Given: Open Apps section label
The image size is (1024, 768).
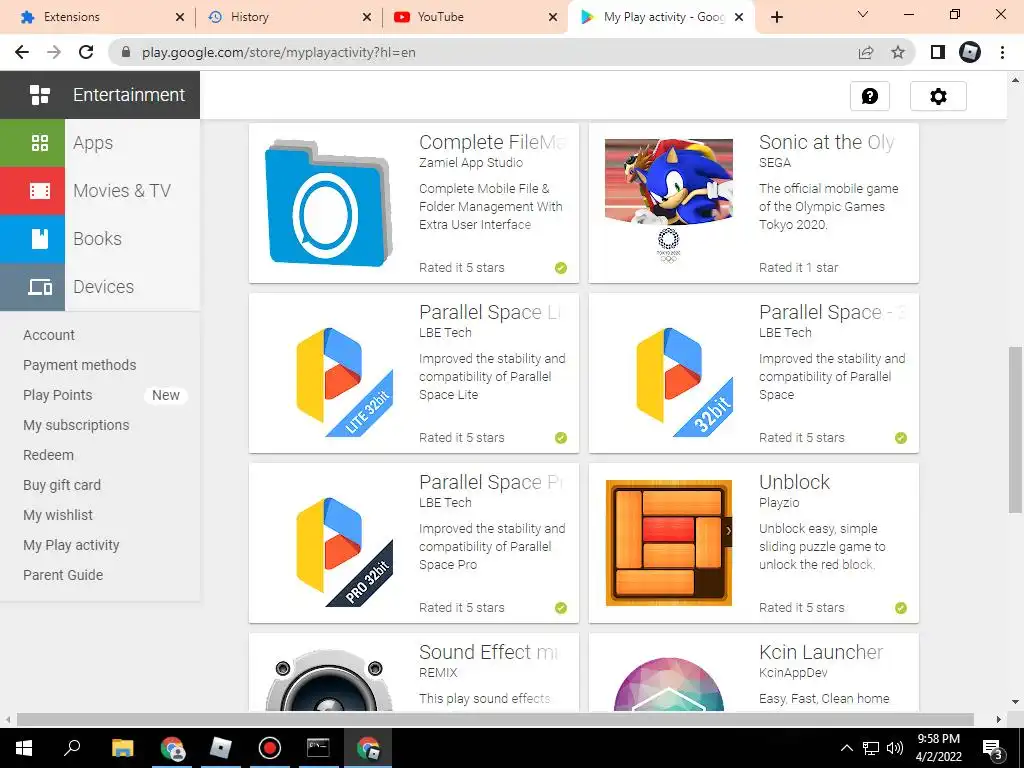Looking at the screenshot, I should coord(93,142).
